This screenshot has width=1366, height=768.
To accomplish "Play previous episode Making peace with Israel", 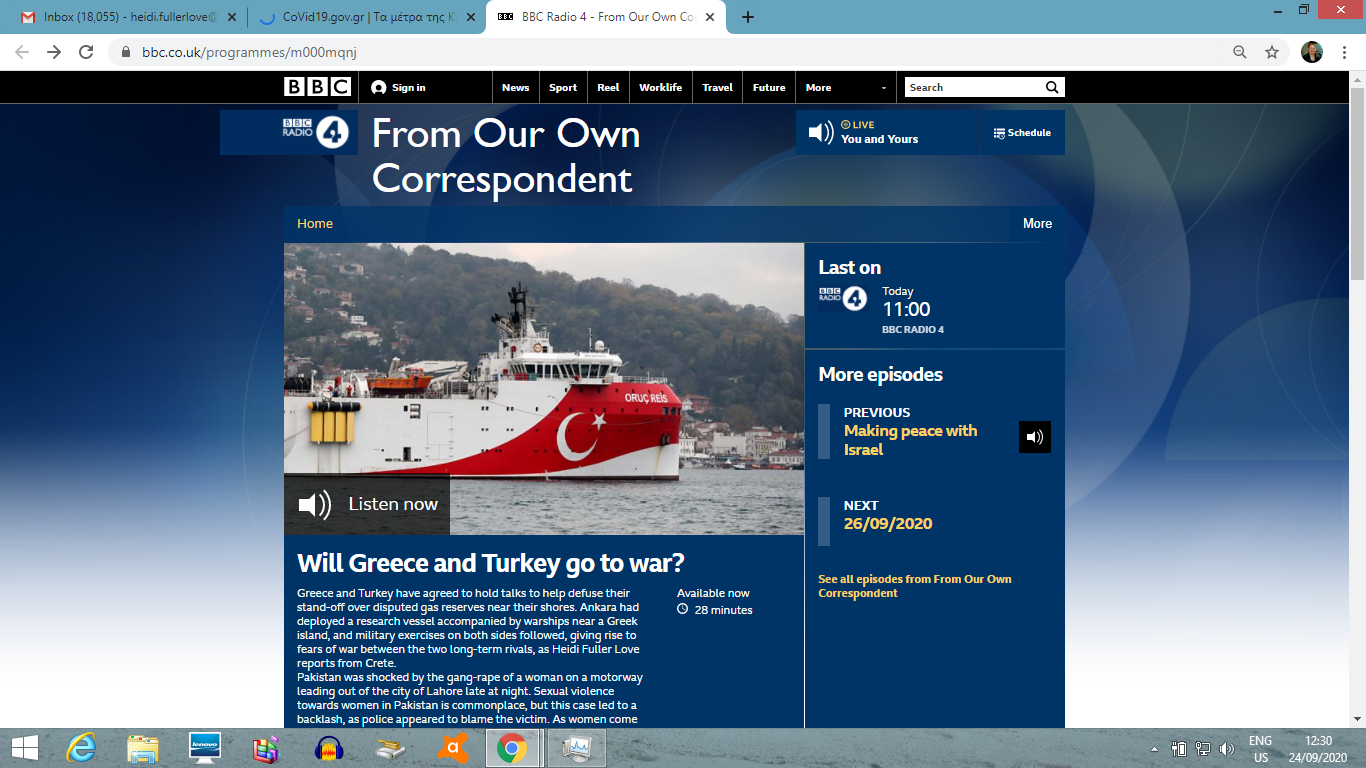I will [x=1035, y=437].
